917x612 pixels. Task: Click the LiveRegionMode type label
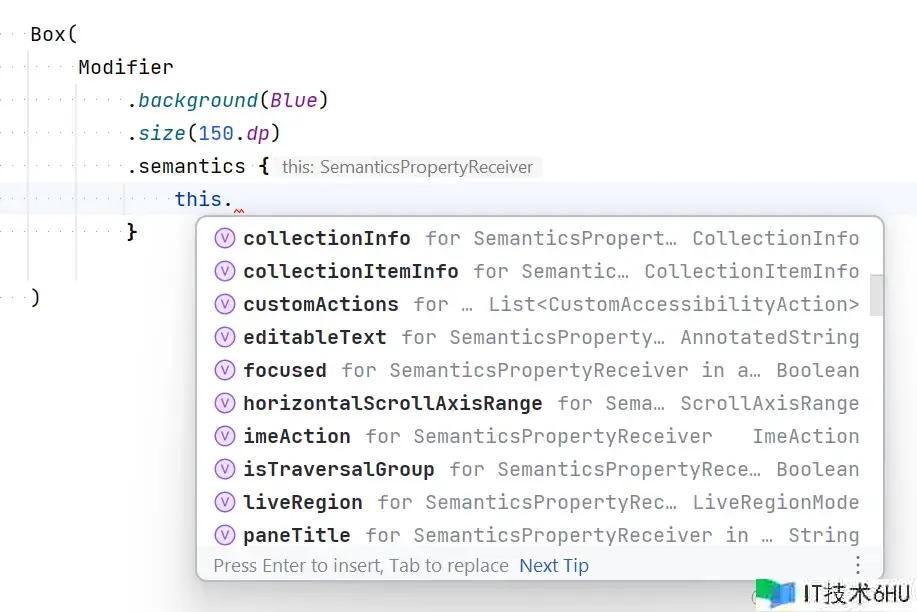coord(775,502)
